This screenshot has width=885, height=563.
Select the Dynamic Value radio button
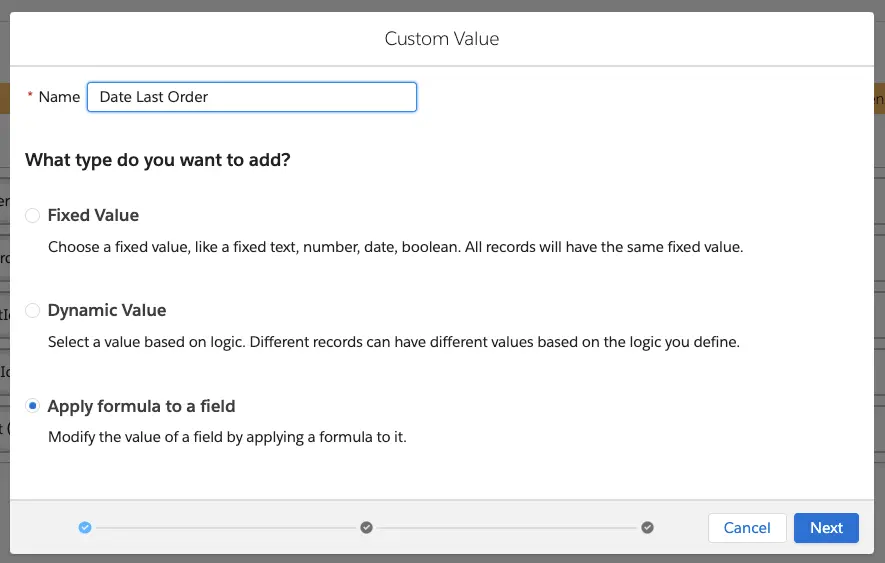click(x=33, y=311)
